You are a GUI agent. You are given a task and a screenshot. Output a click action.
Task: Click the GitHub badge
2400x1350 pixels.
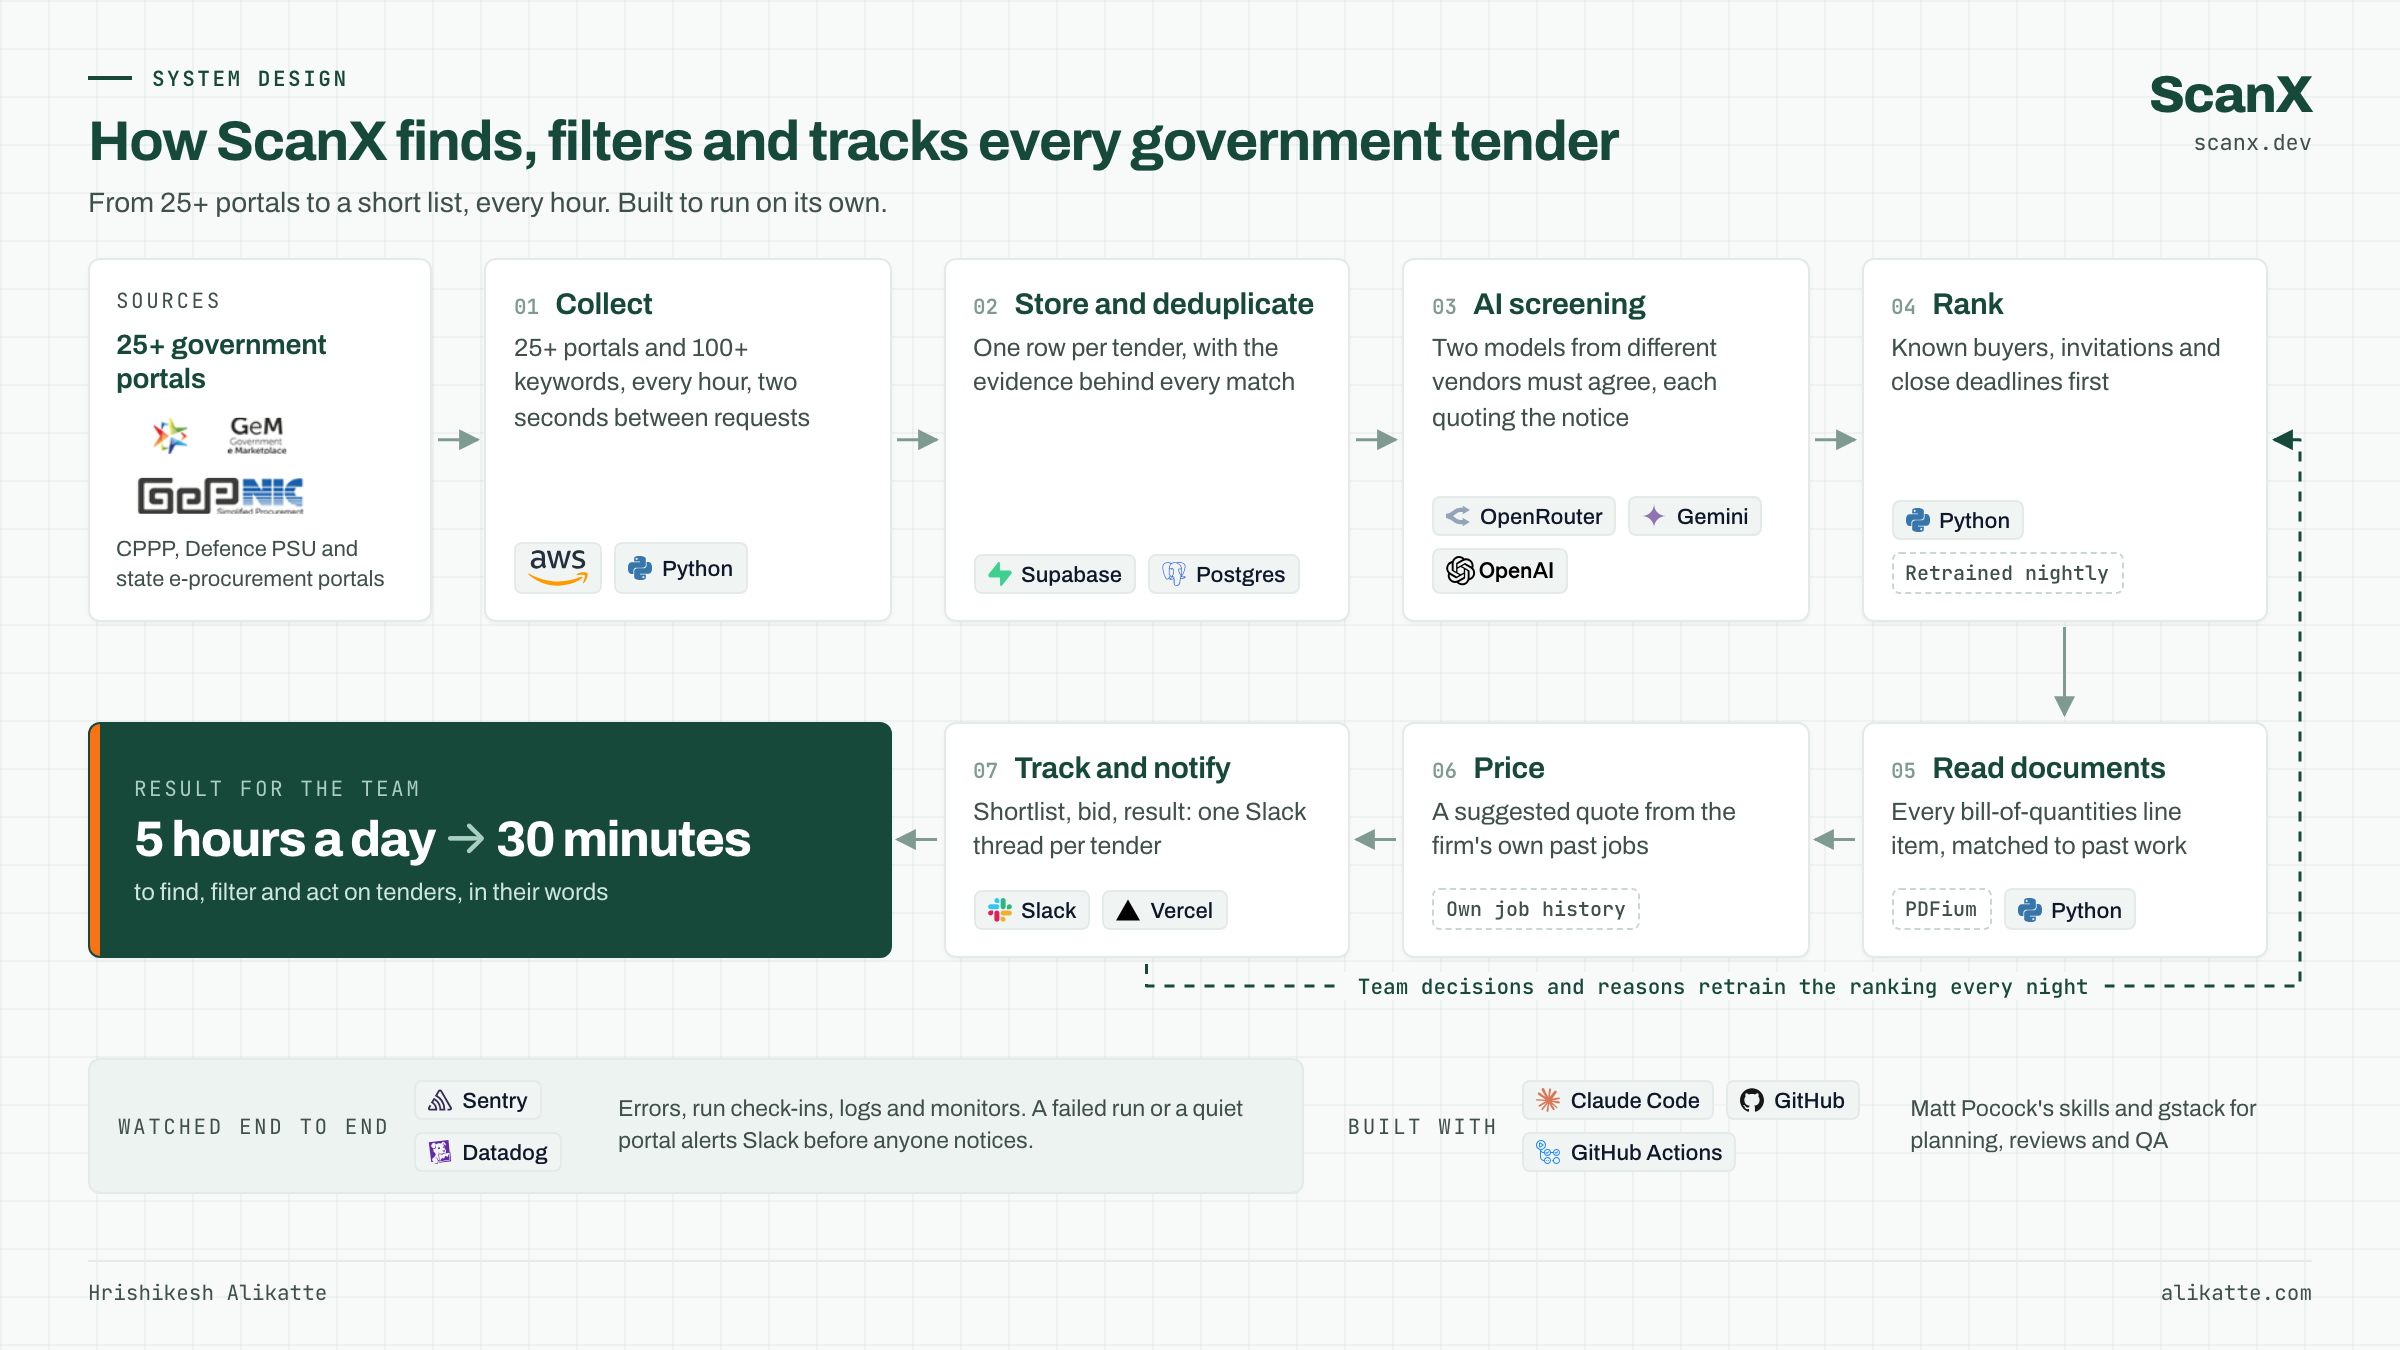click(1793, 1100)
